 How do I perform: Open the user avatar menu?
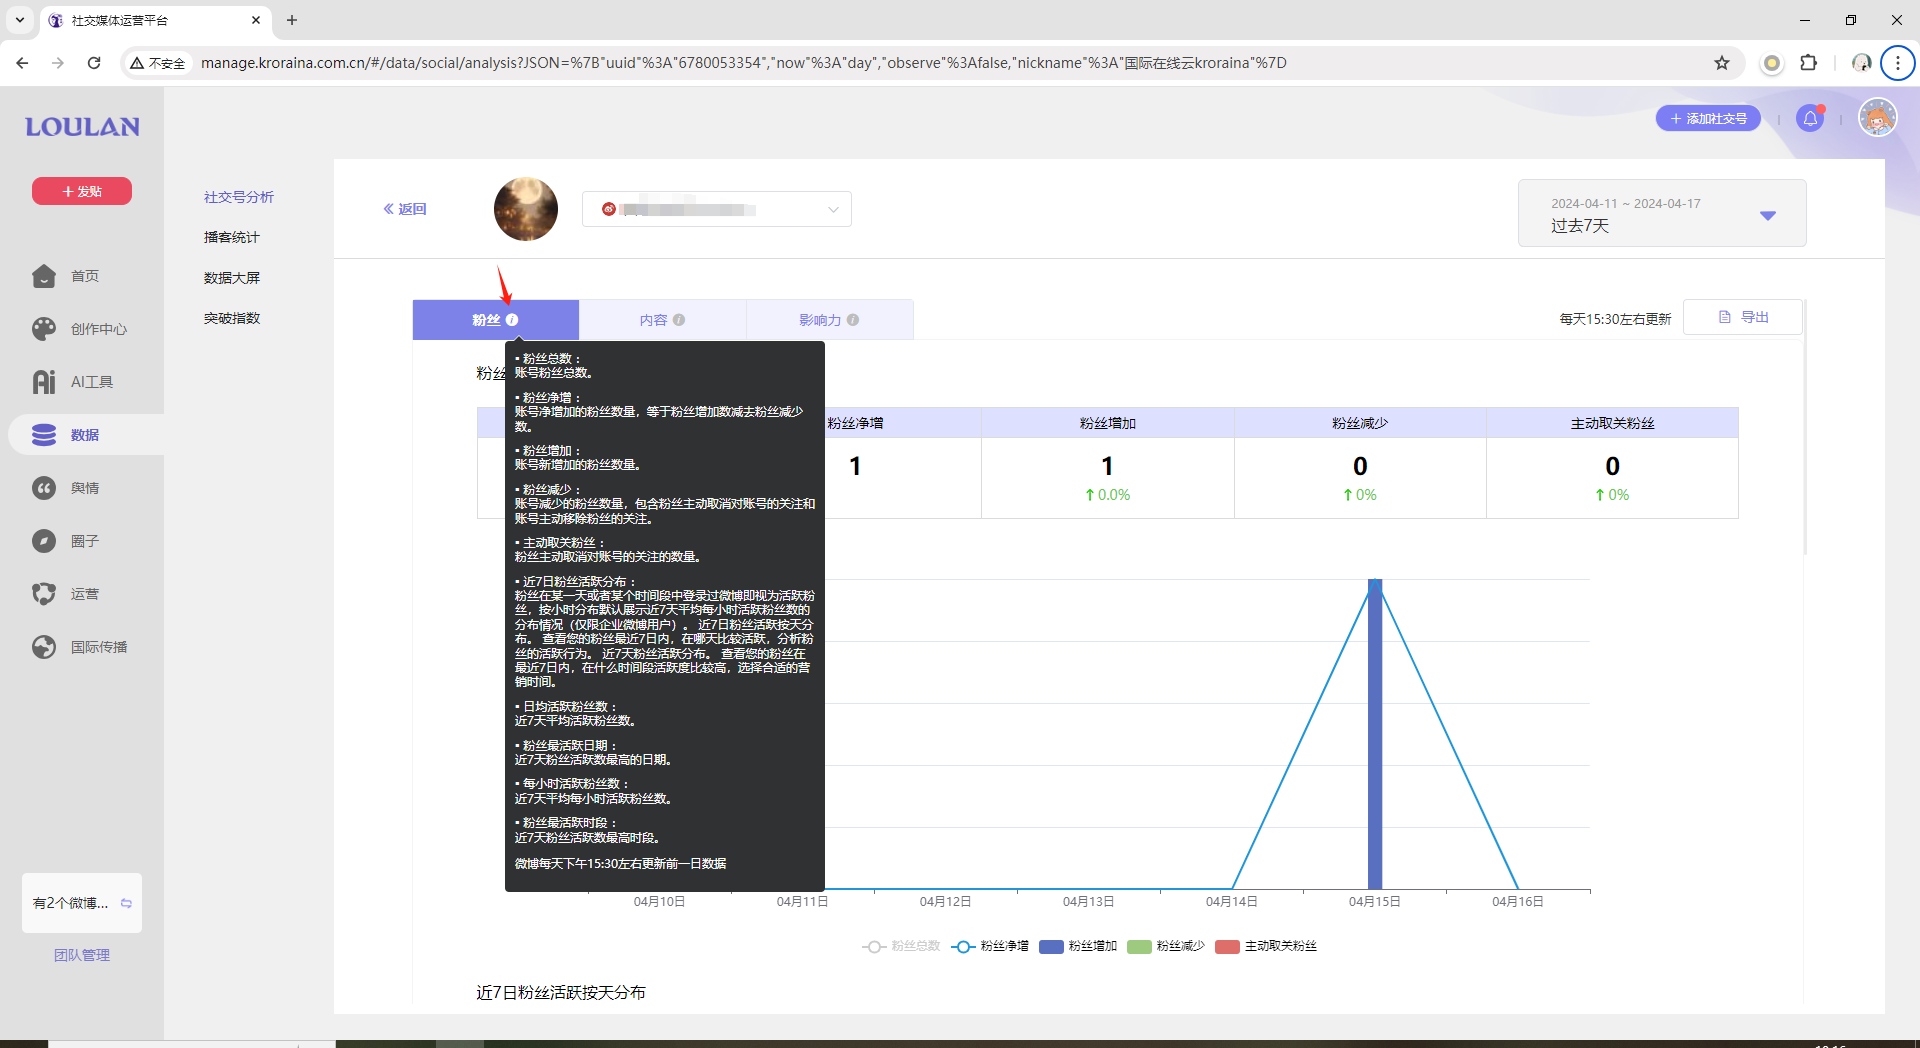coord(1877,118)
